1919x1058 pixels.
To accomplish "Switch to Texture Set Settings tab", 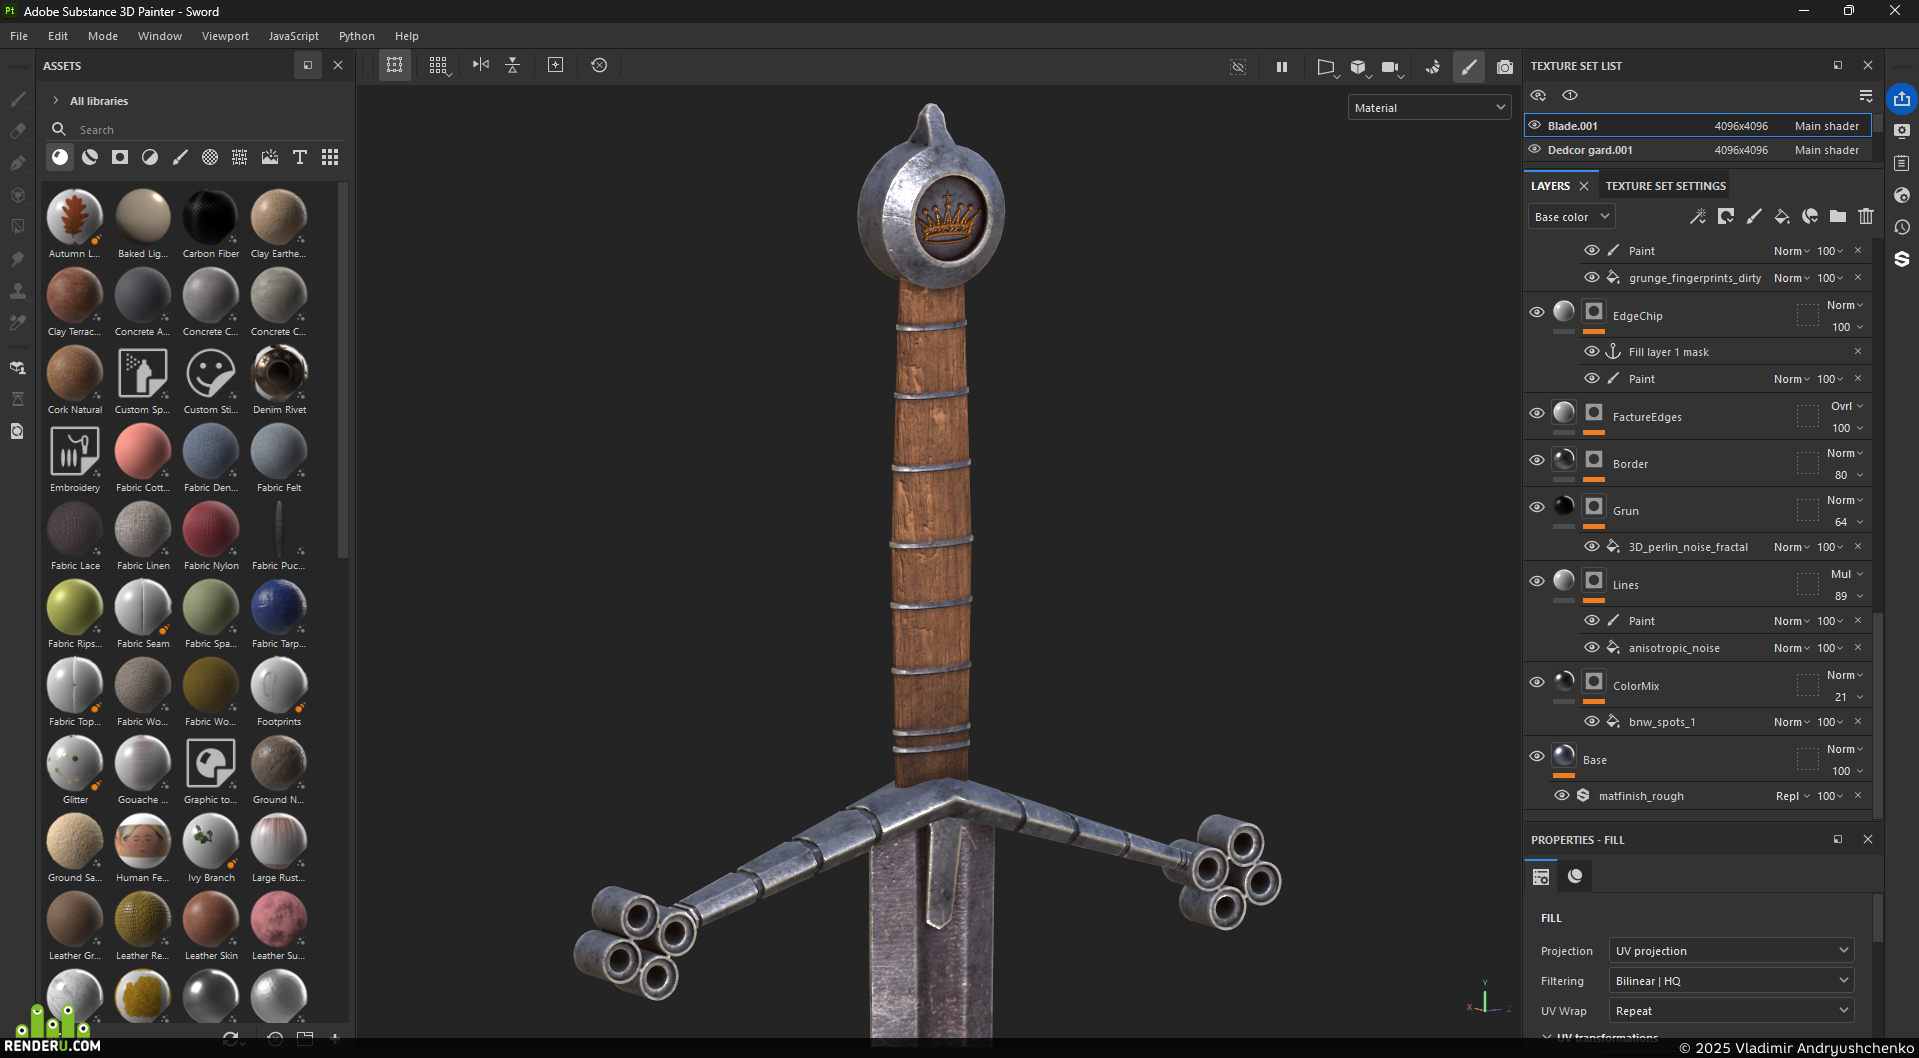I will 1665,186.
